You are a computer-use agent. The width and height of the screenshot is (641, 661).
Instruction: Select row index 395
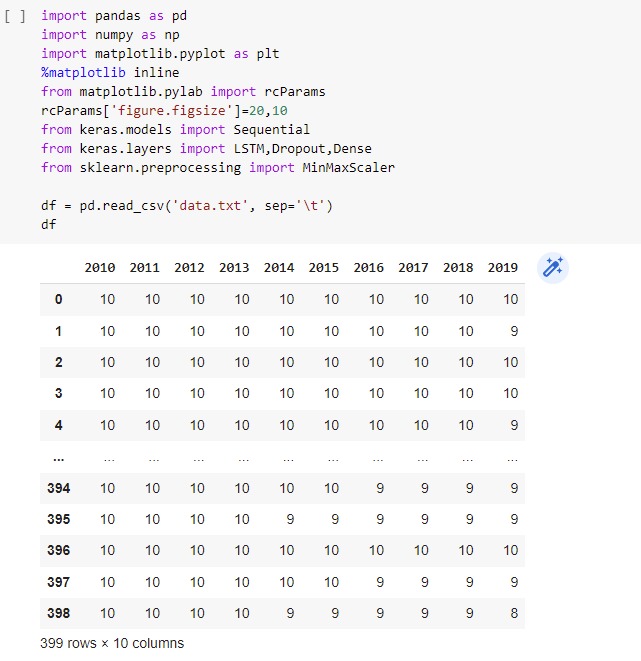[x=59, y=519]
